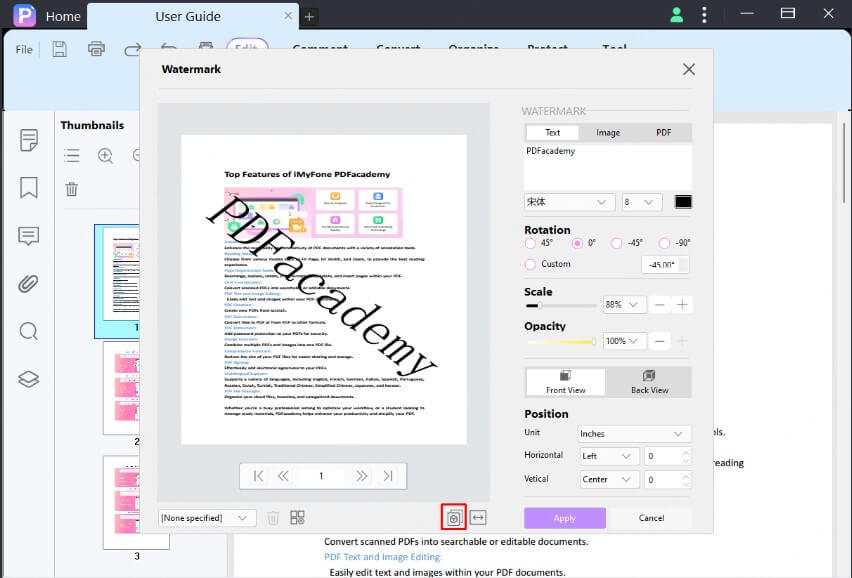This screenshot has height=578, width=852.
Task: Close the Watermark dialog
Action: [x=689, y=70]
